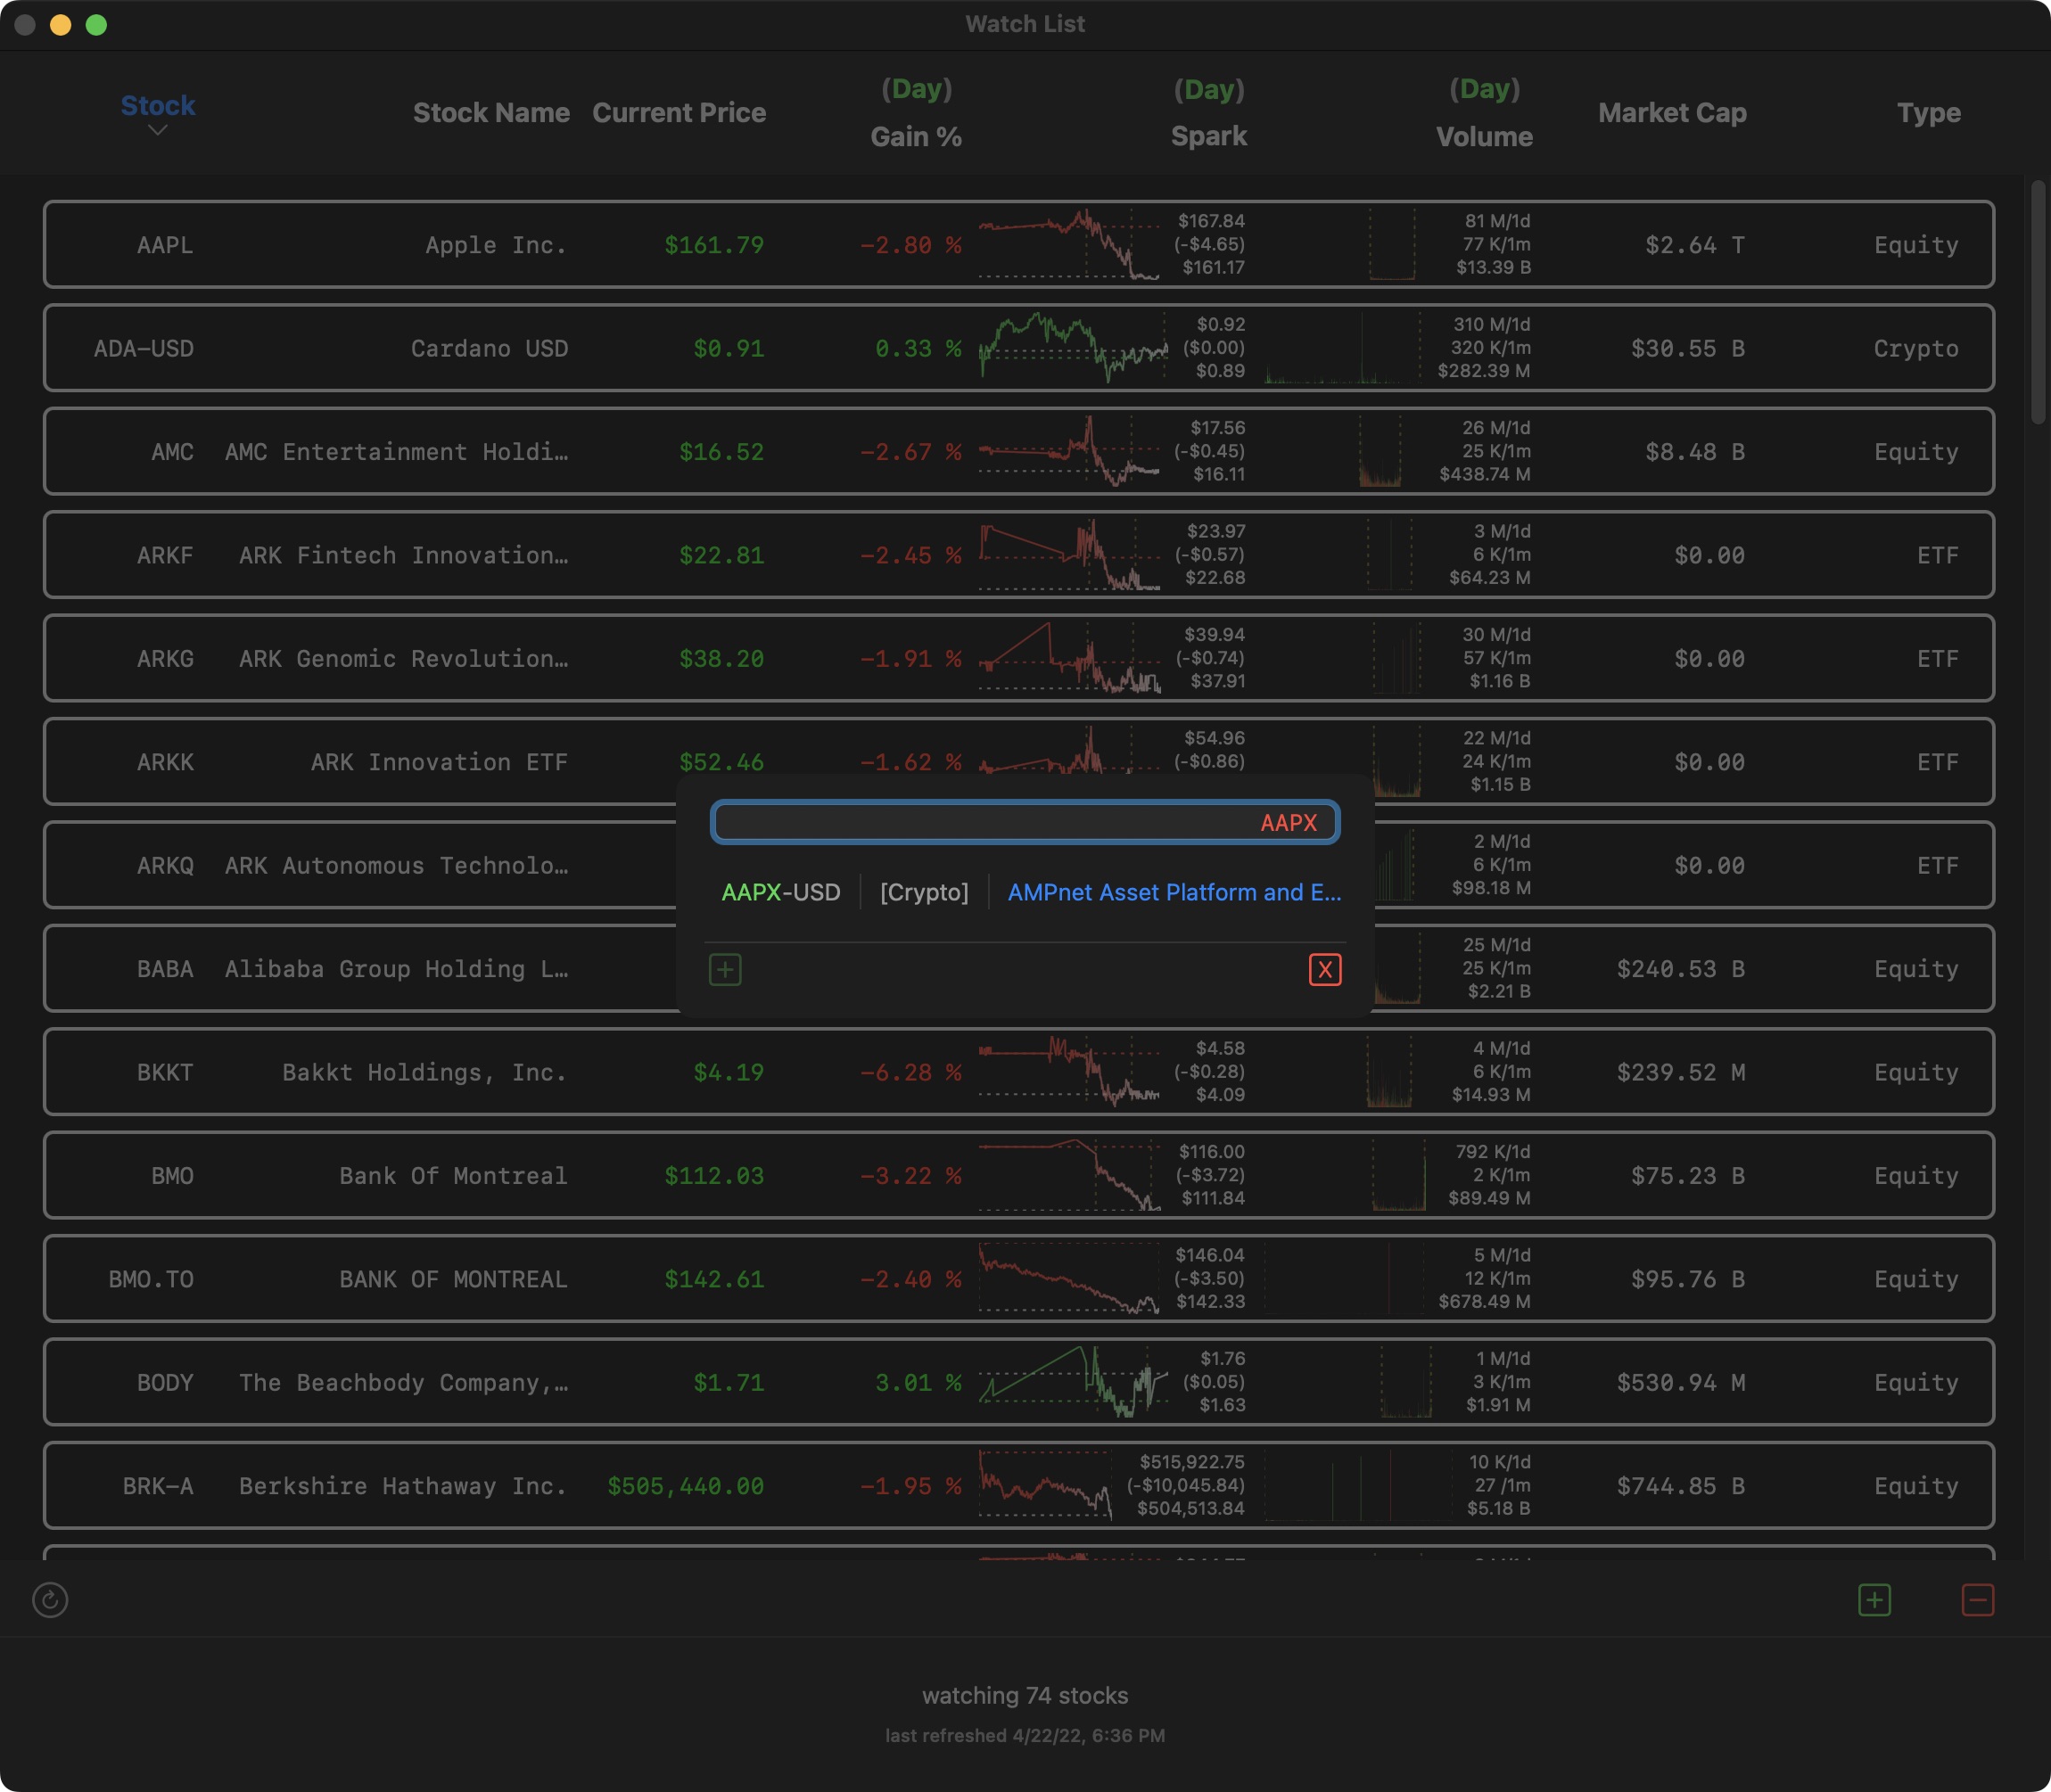Select the ARKK ticker cell

point(165,762)
